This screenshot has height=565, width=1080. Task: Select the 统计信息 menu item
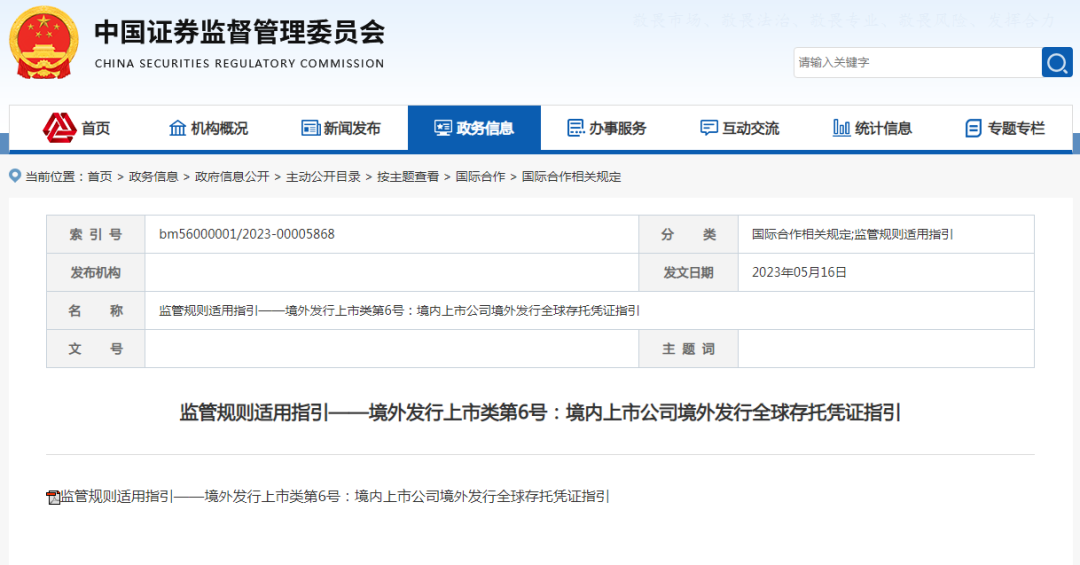click(x=872, y=128)
